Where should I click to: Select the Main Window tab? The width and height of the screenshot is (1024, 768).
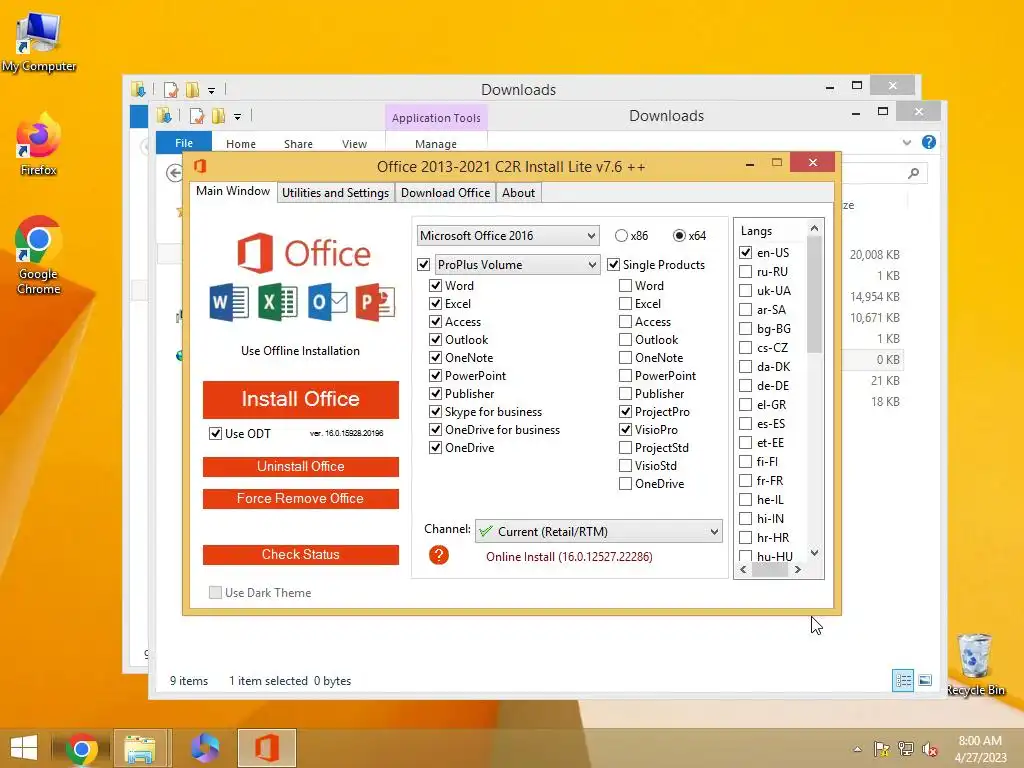[233, 191]
